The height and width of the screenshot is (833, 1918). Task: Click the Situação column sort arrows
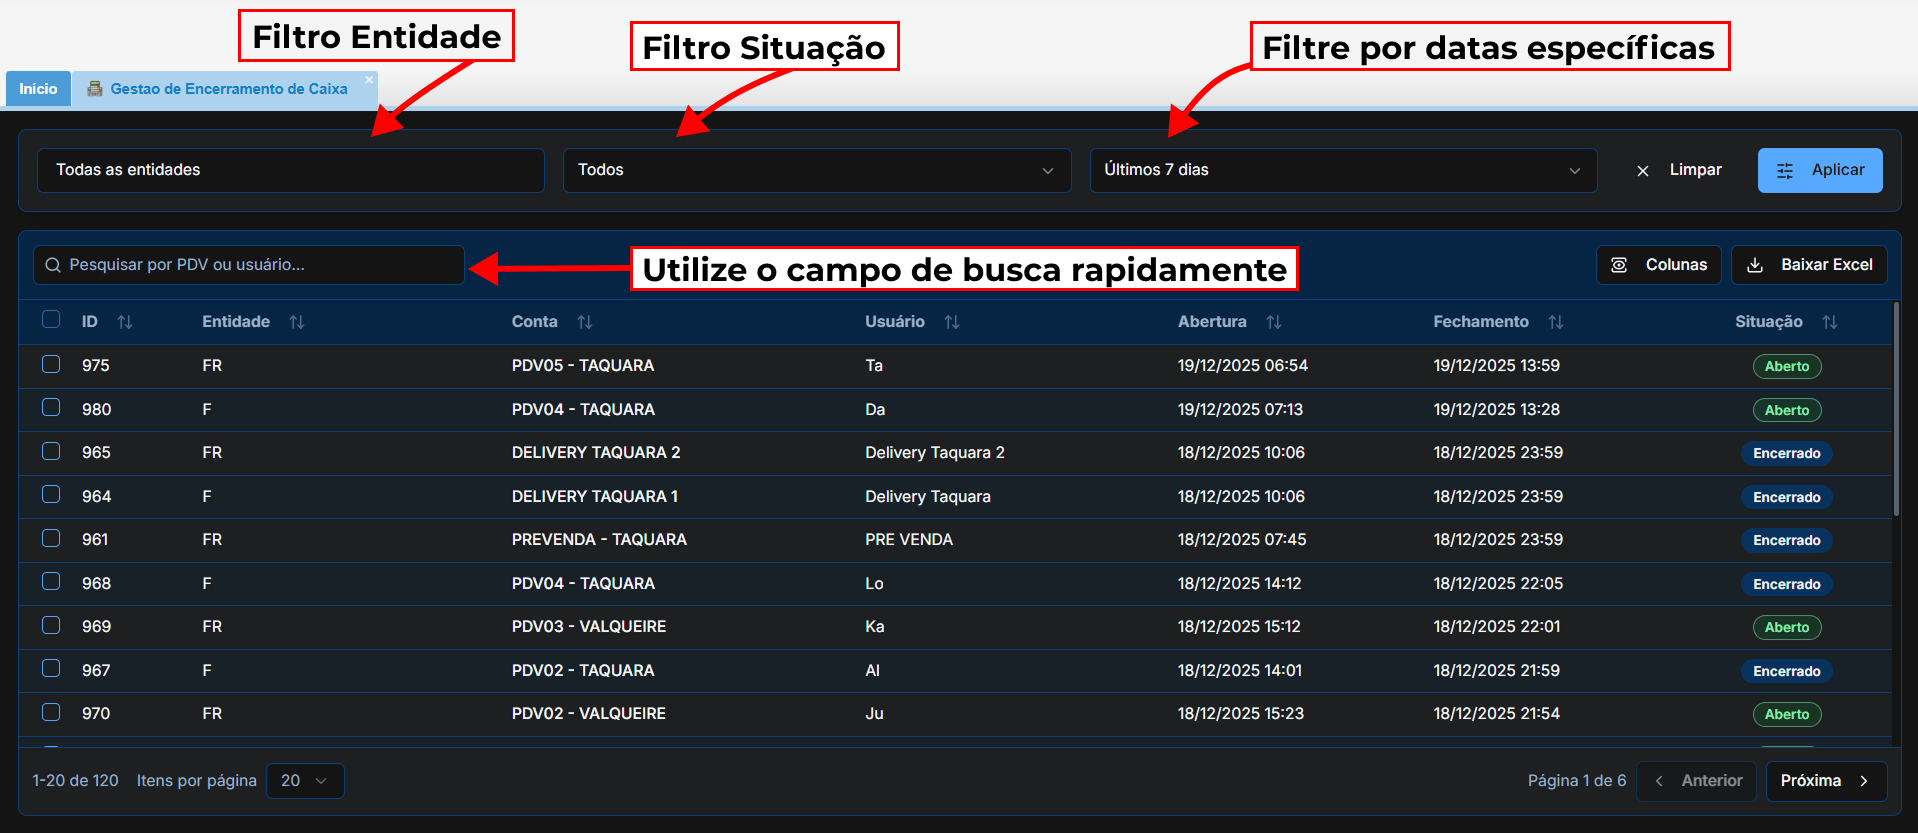click(x=1830, y=322)
